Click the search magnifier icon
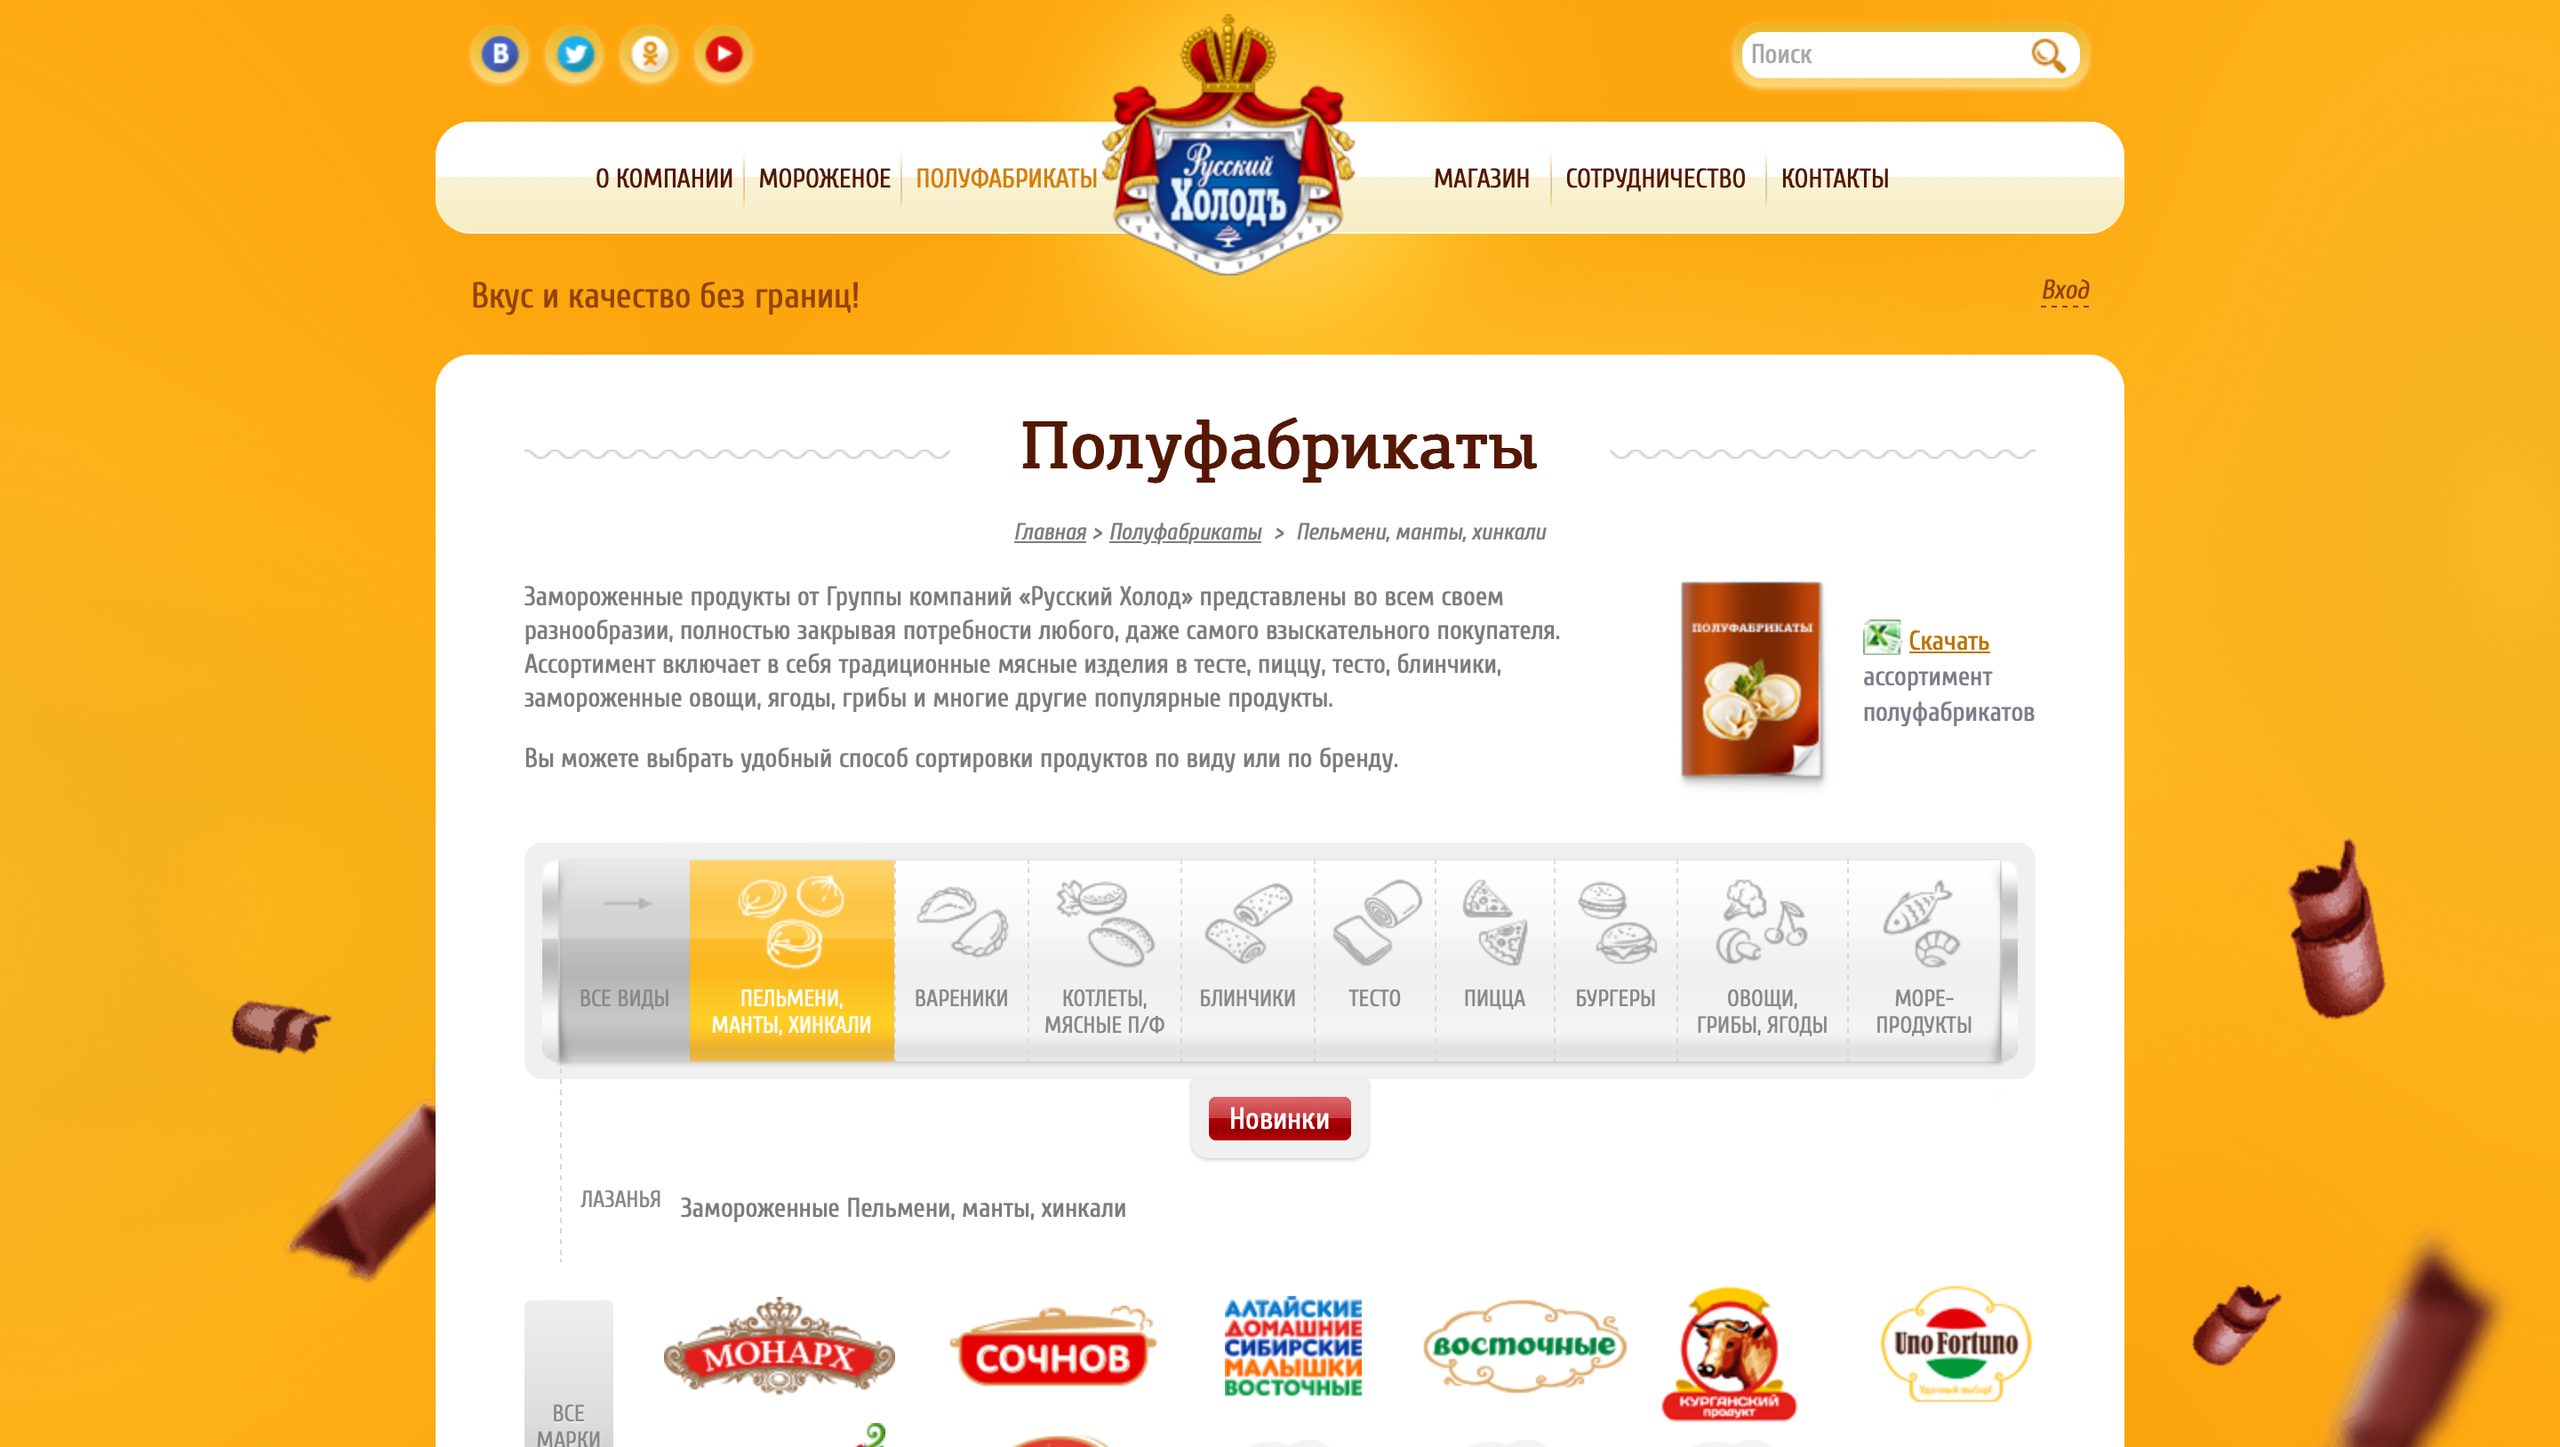This screenshot has width=2560, height=1447. (x=2048, y=55)
